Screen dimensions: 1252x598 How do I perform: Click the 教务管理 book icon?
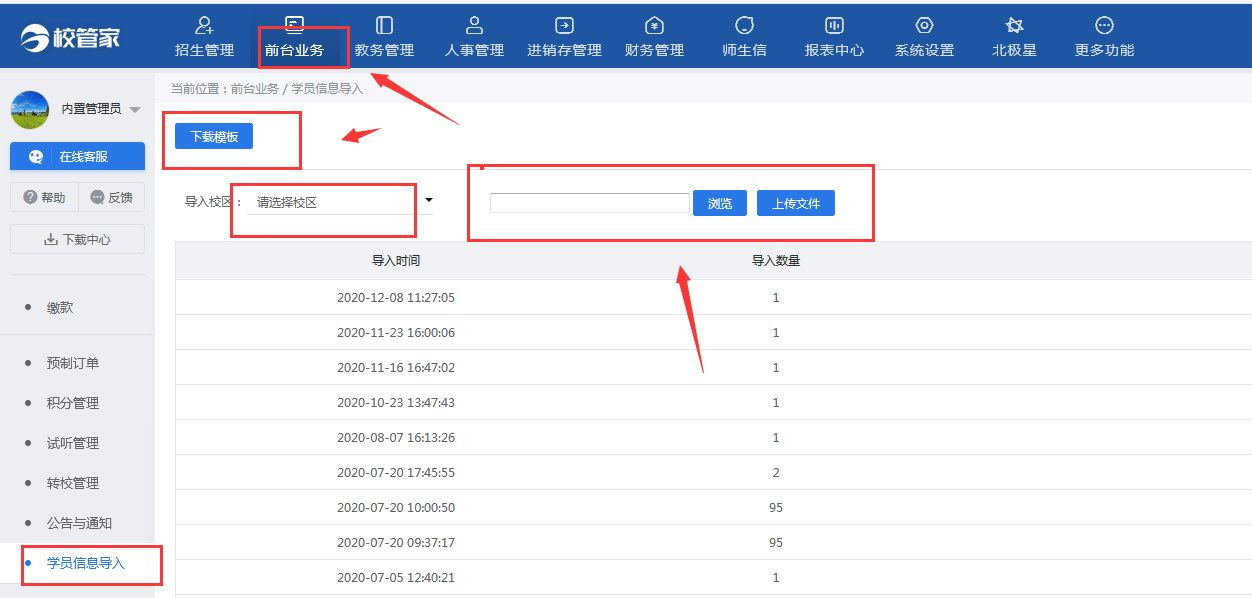[x=384, y=25]
